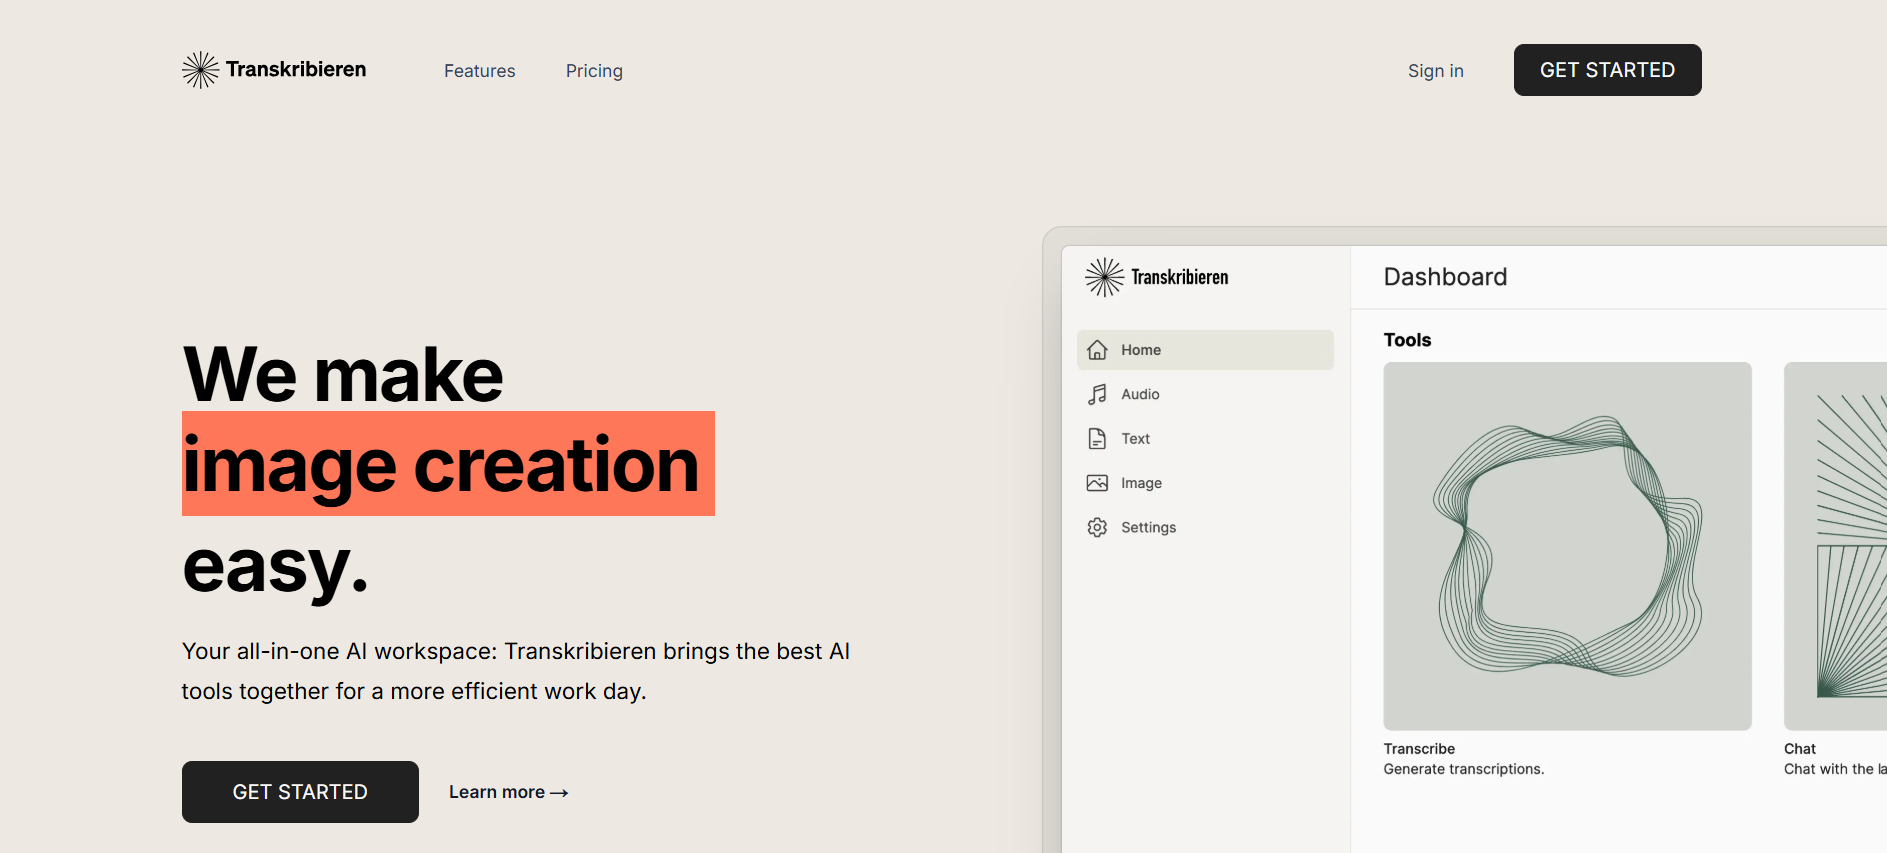Open the Features nav link
This screenshot has height=853, width=1887.
tap(480, 71)
